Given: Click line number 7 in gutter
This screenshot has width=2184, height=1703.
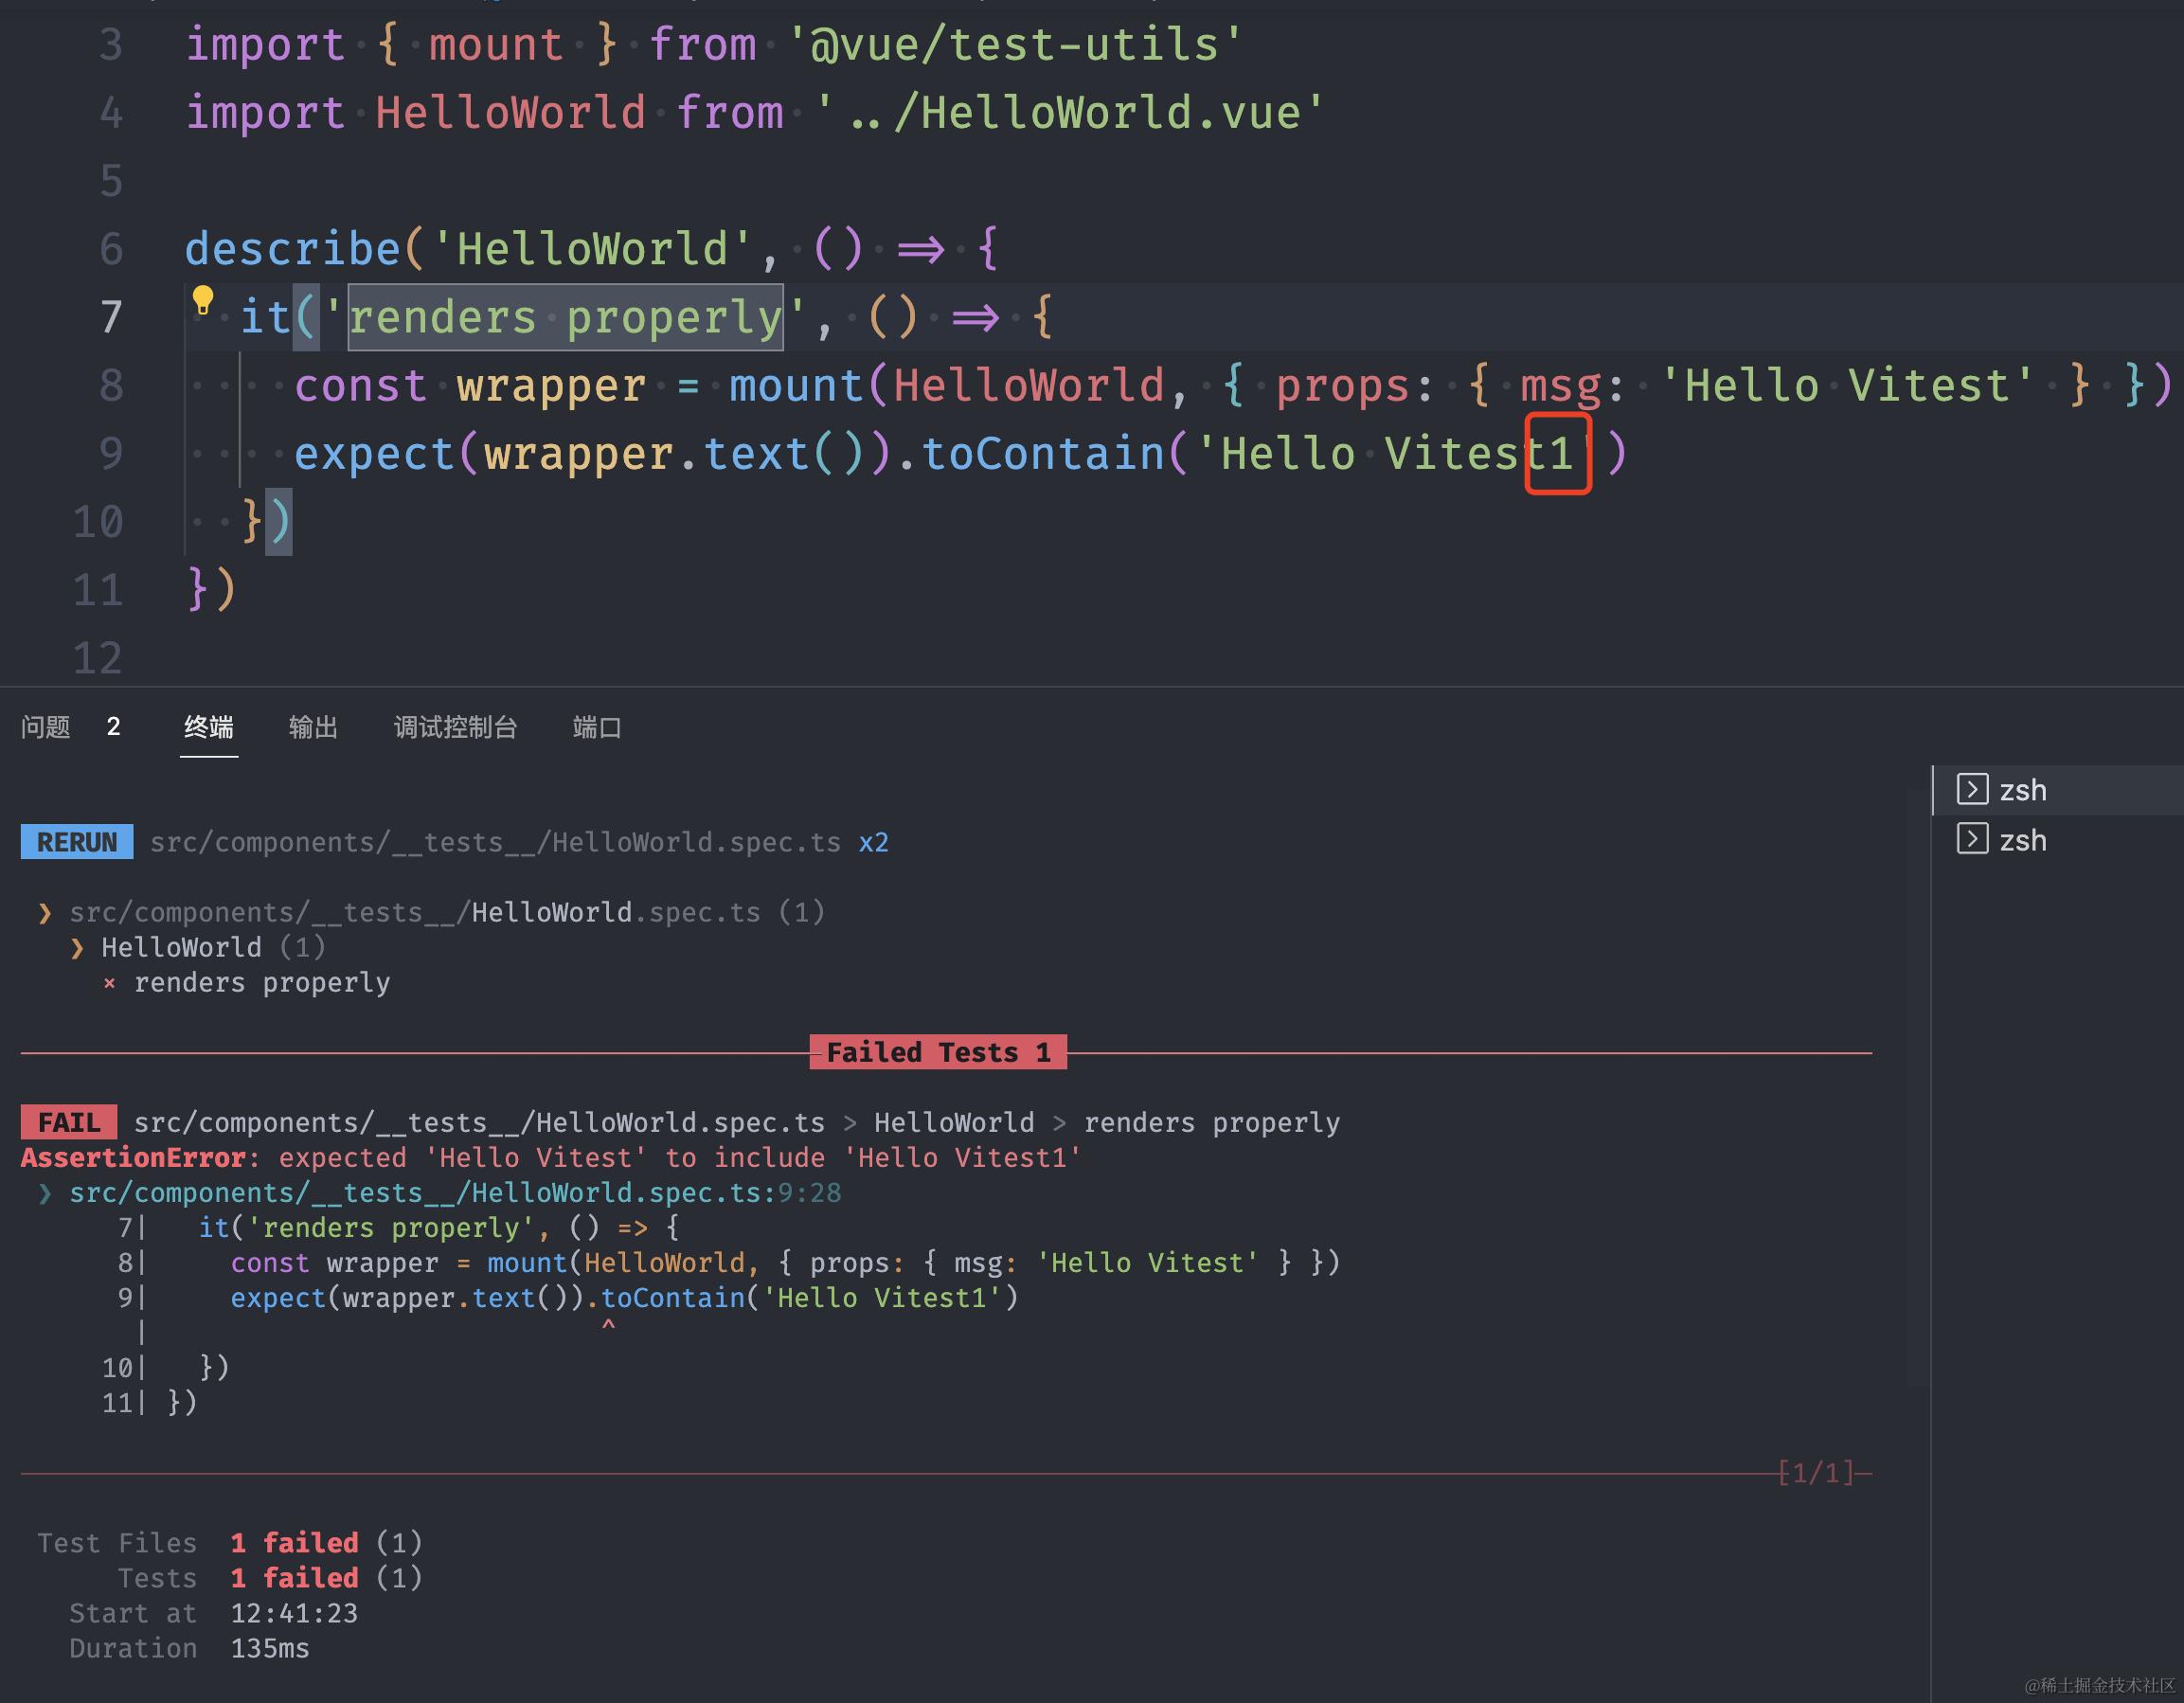Looking at the screenshot, I should pos(111,317).
